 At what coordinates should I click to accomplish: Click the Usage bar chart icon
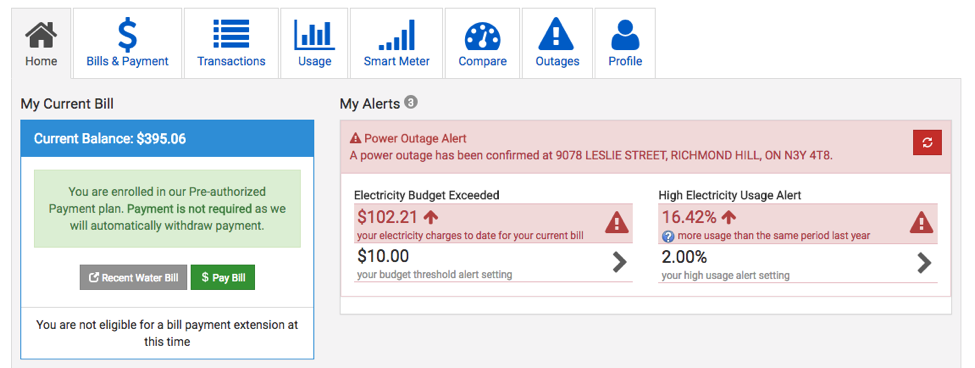pyautogui.click(x=315, y=35)
